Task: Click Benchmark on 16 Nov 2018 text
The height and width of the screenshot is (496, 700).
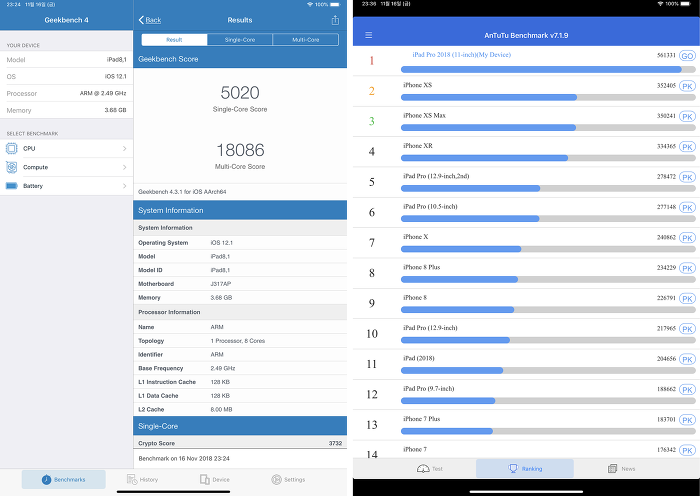Action: point(184,458)
